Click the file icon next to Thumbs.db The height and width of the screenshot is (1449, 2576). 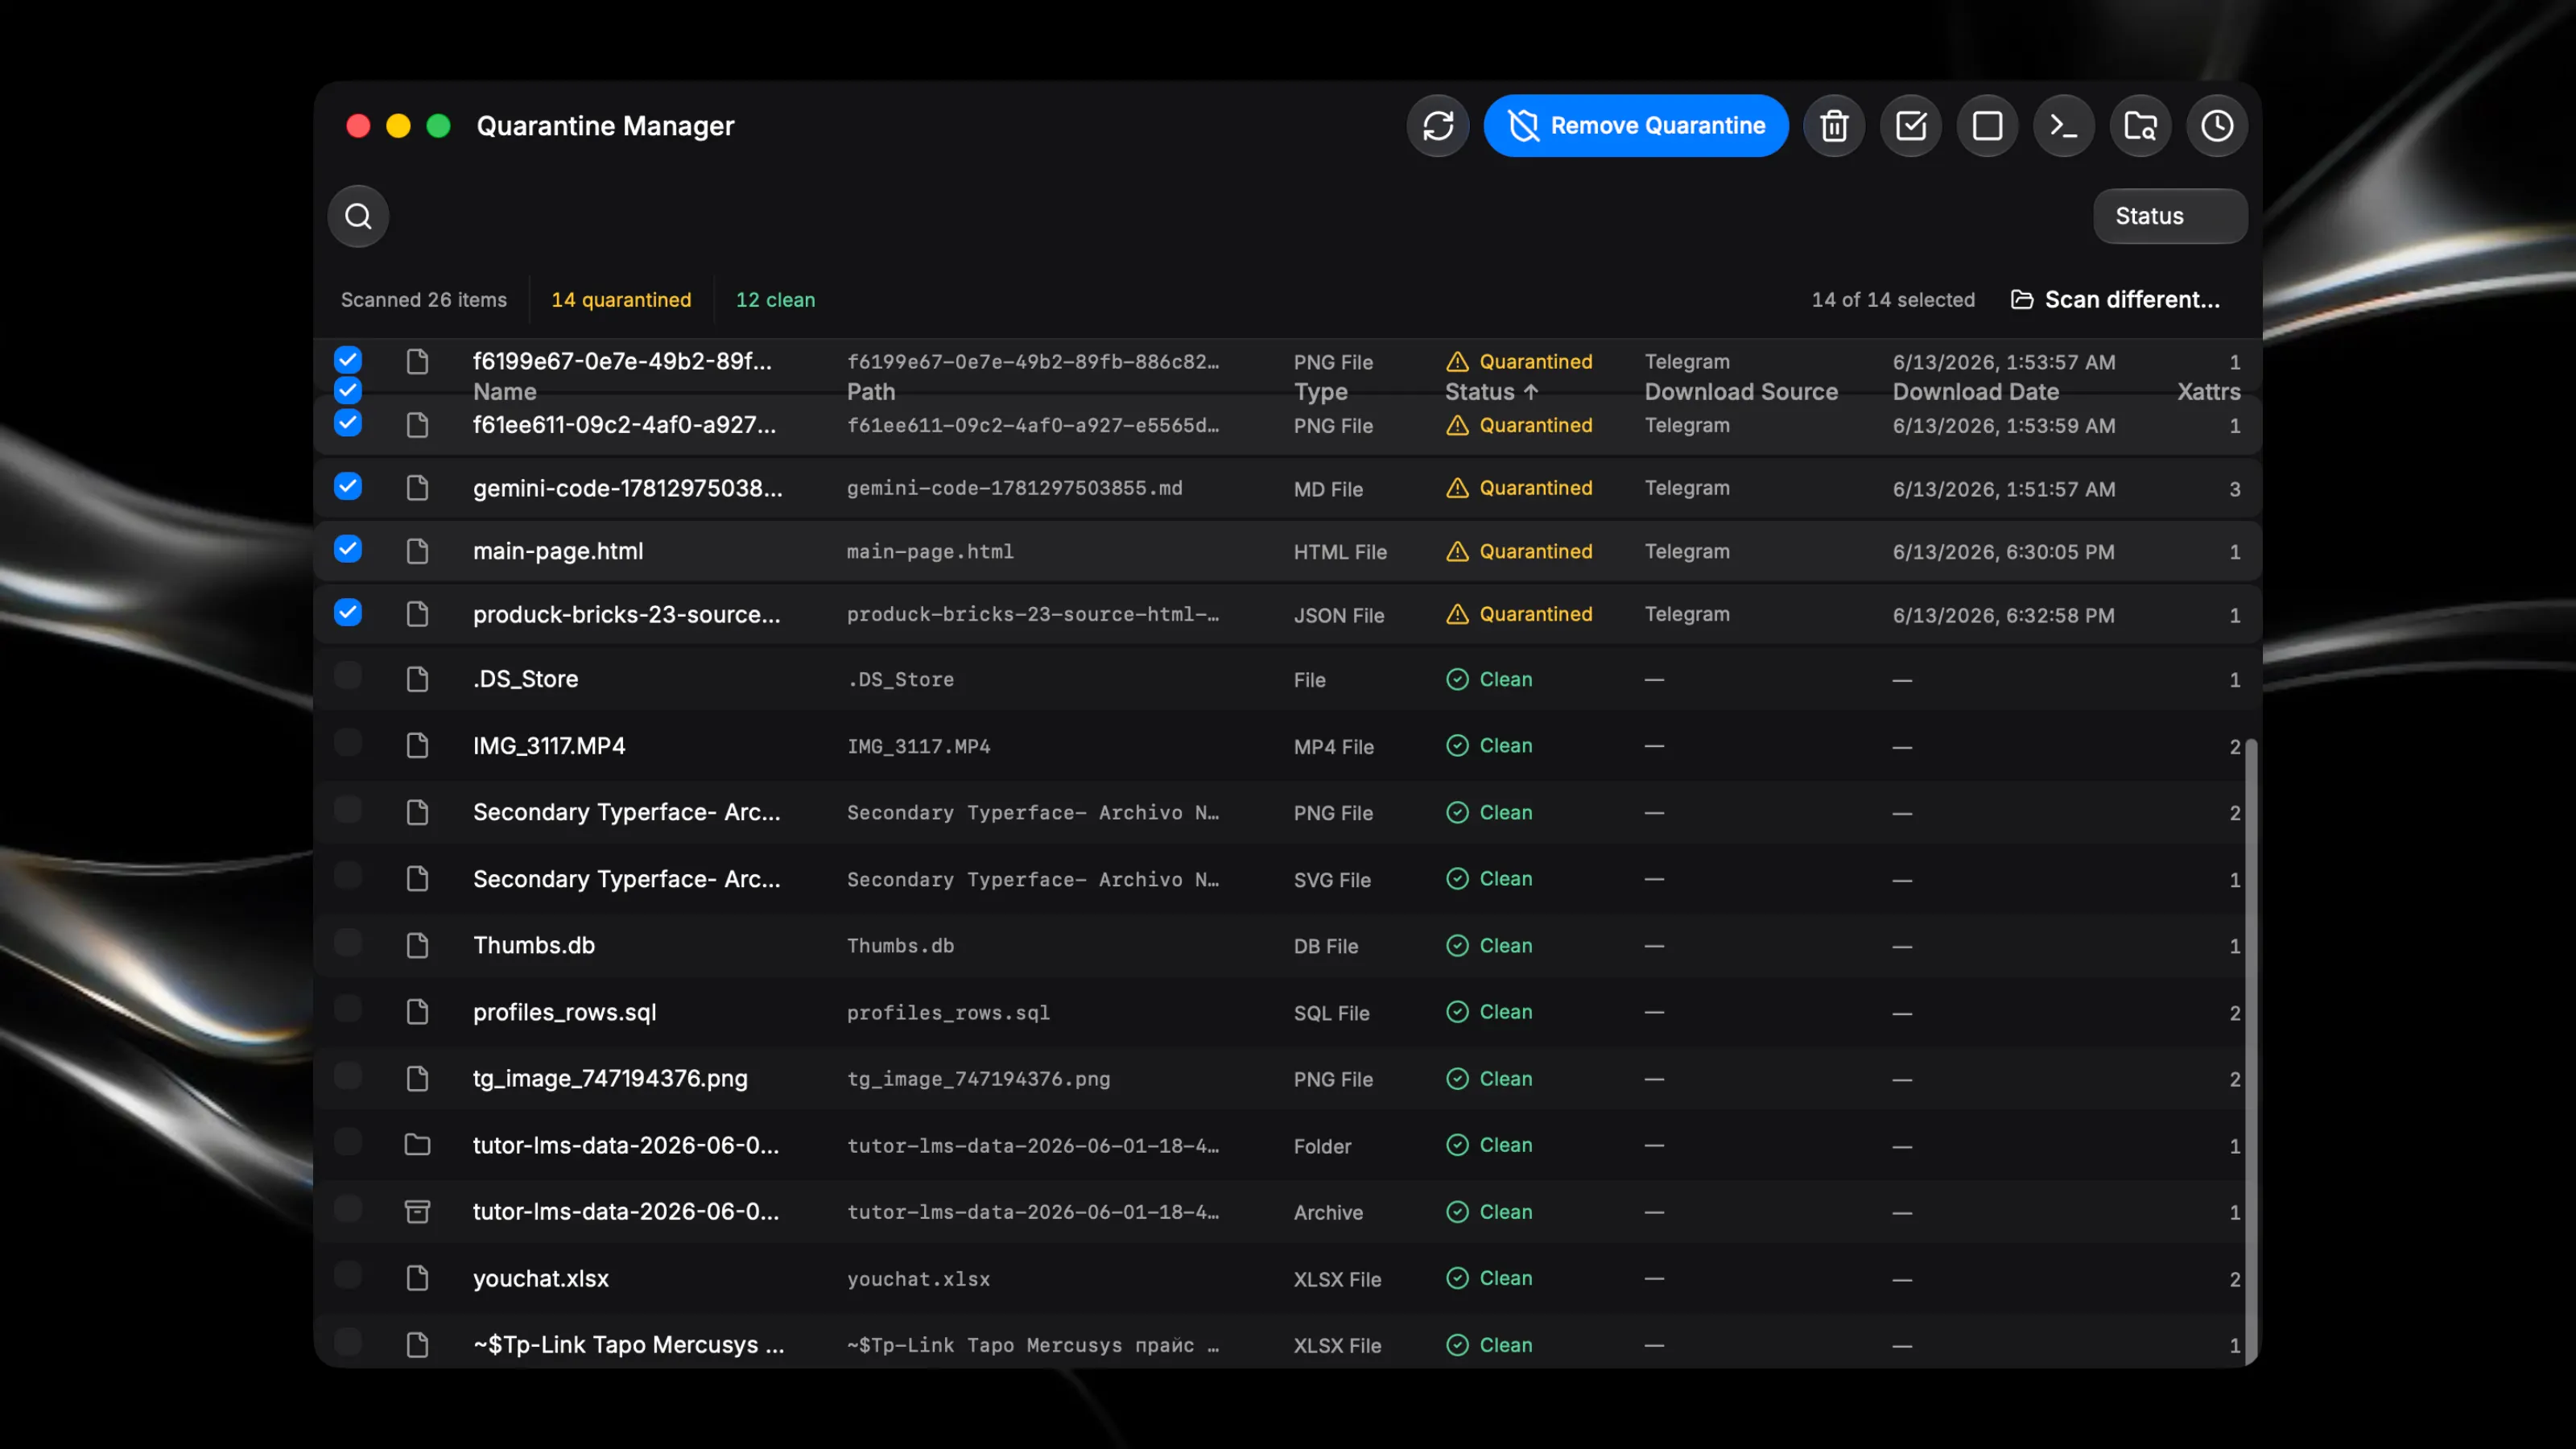(417, 946)
